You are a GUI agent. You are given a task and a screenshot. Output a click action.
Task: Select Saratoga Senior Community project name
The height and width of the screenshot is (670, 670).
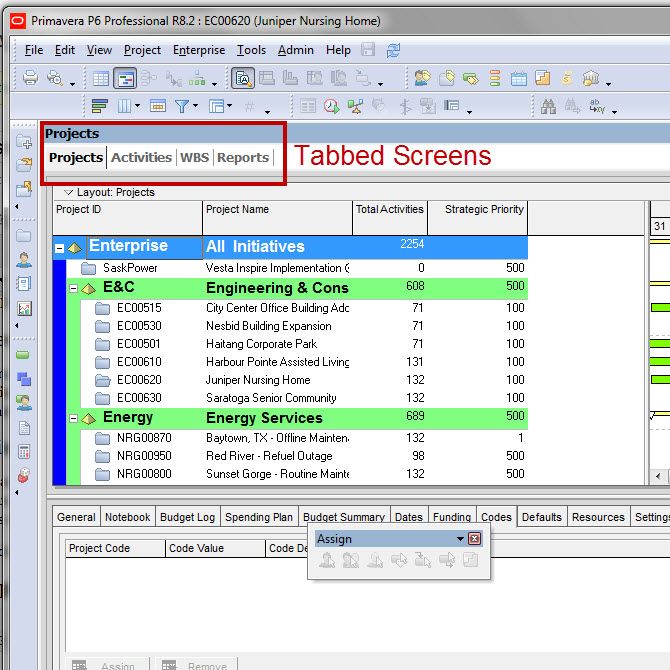(x=271, y=398)
